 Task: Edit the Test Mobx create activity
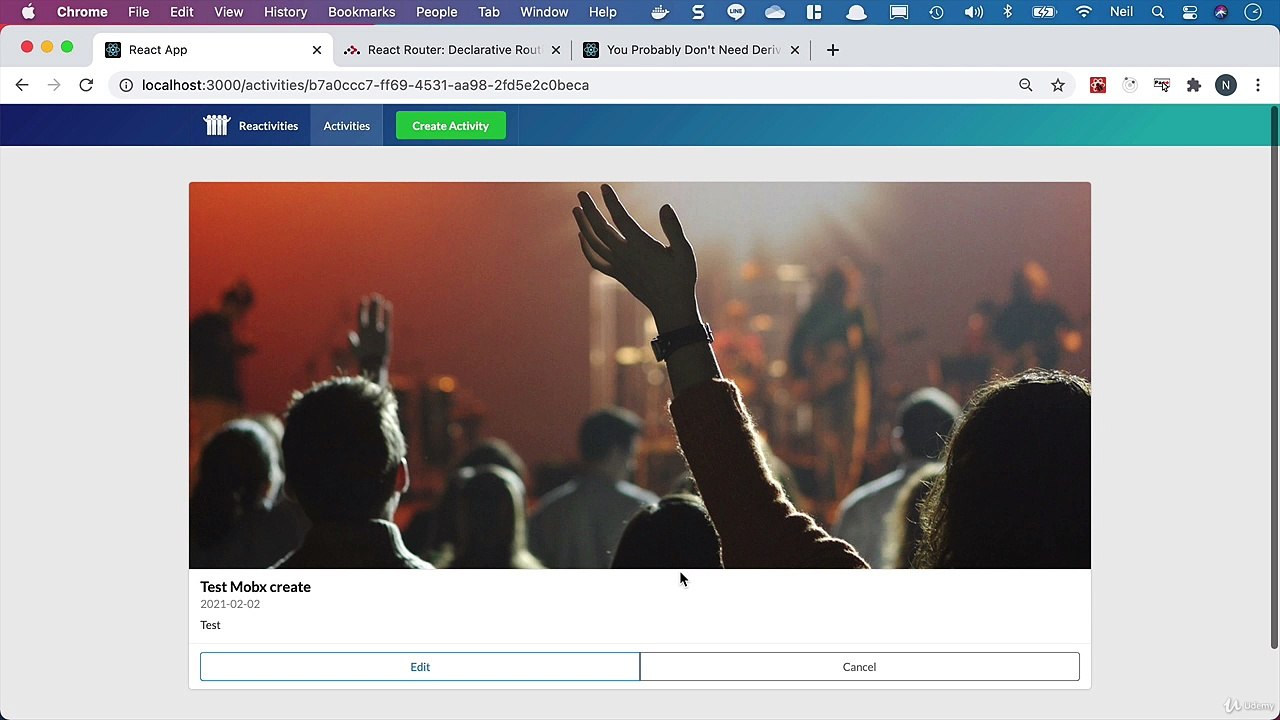(x=420, y=667)
